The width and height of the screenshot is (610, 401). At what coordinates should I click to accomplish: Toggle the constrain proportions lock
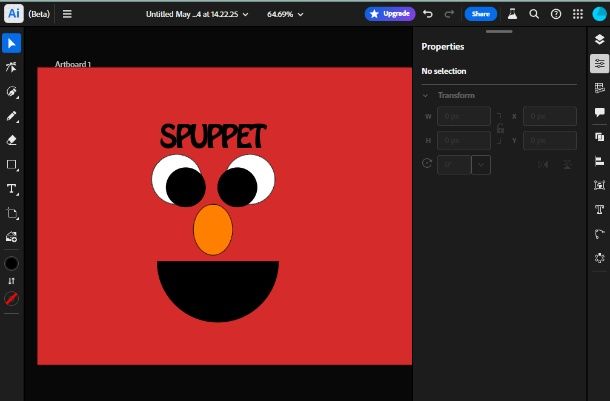[500, 128]
